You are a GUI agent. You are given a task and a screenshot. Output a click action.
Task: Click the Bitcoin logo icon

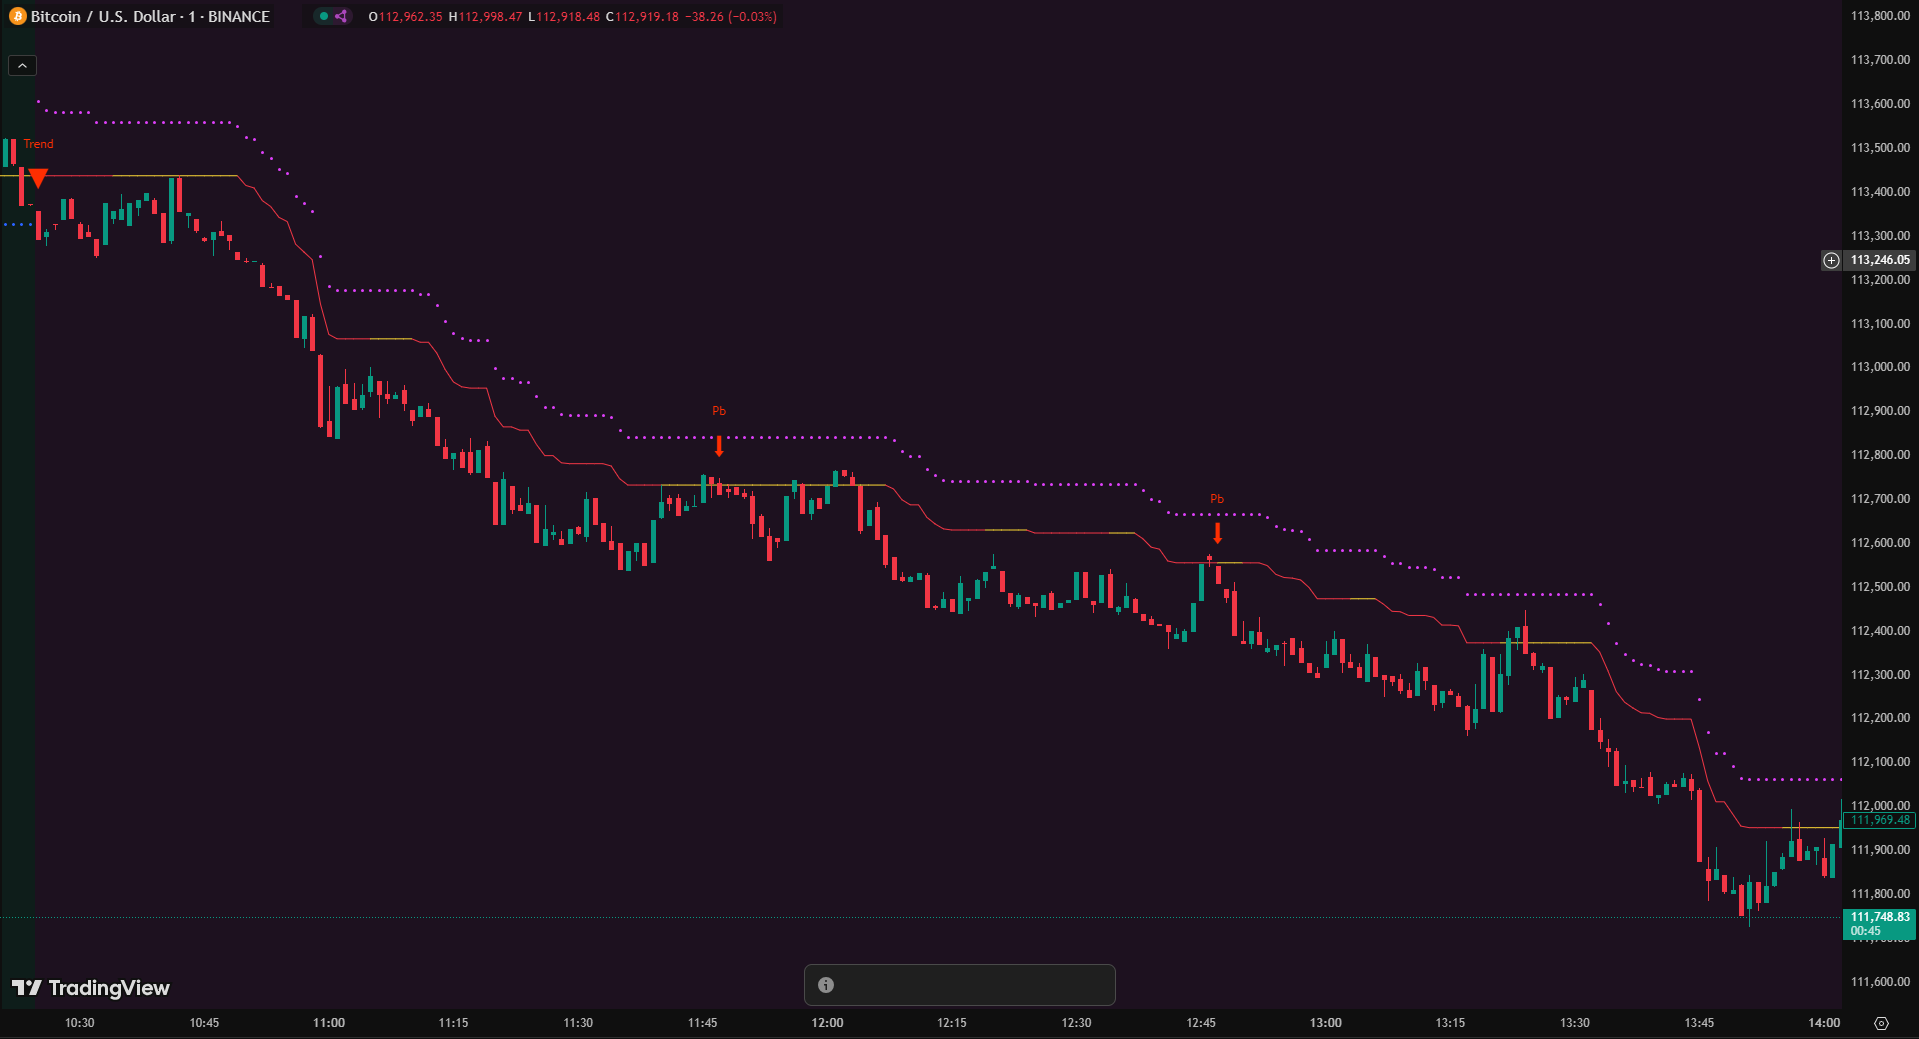17,16
